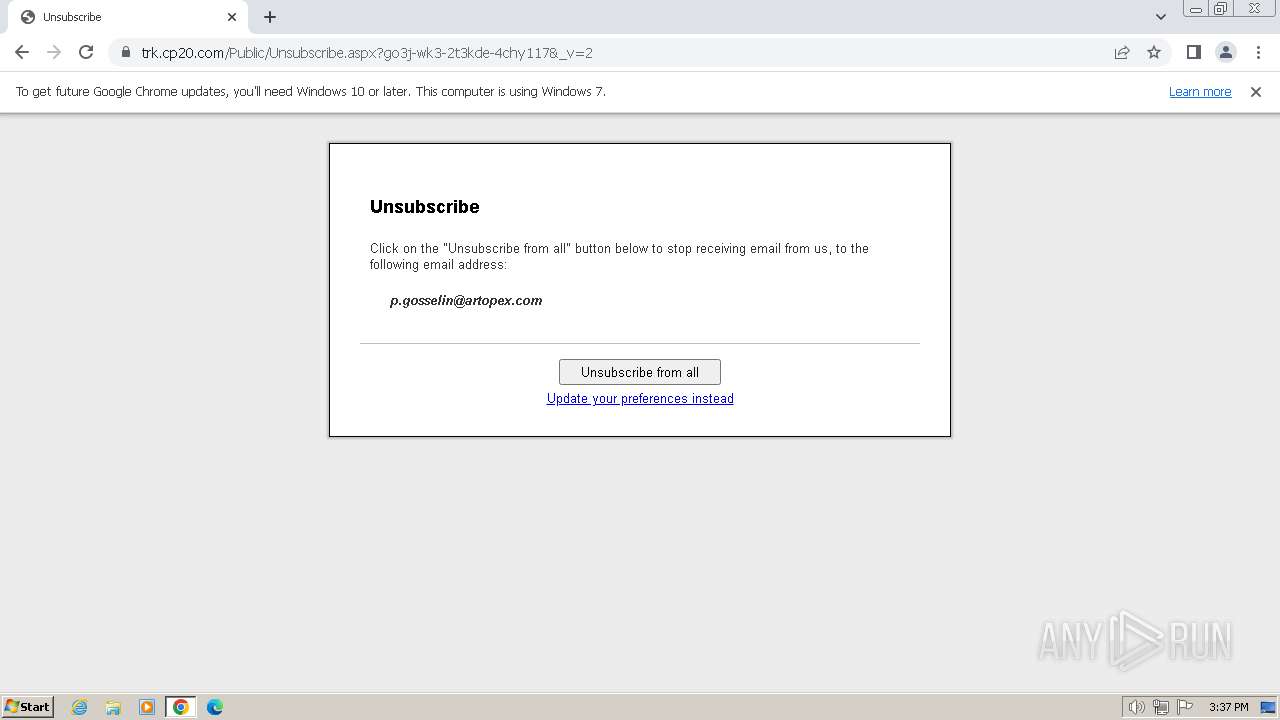Toggle the Chrome side panel
The image size is (1280, 720).
click(1193, 52)
